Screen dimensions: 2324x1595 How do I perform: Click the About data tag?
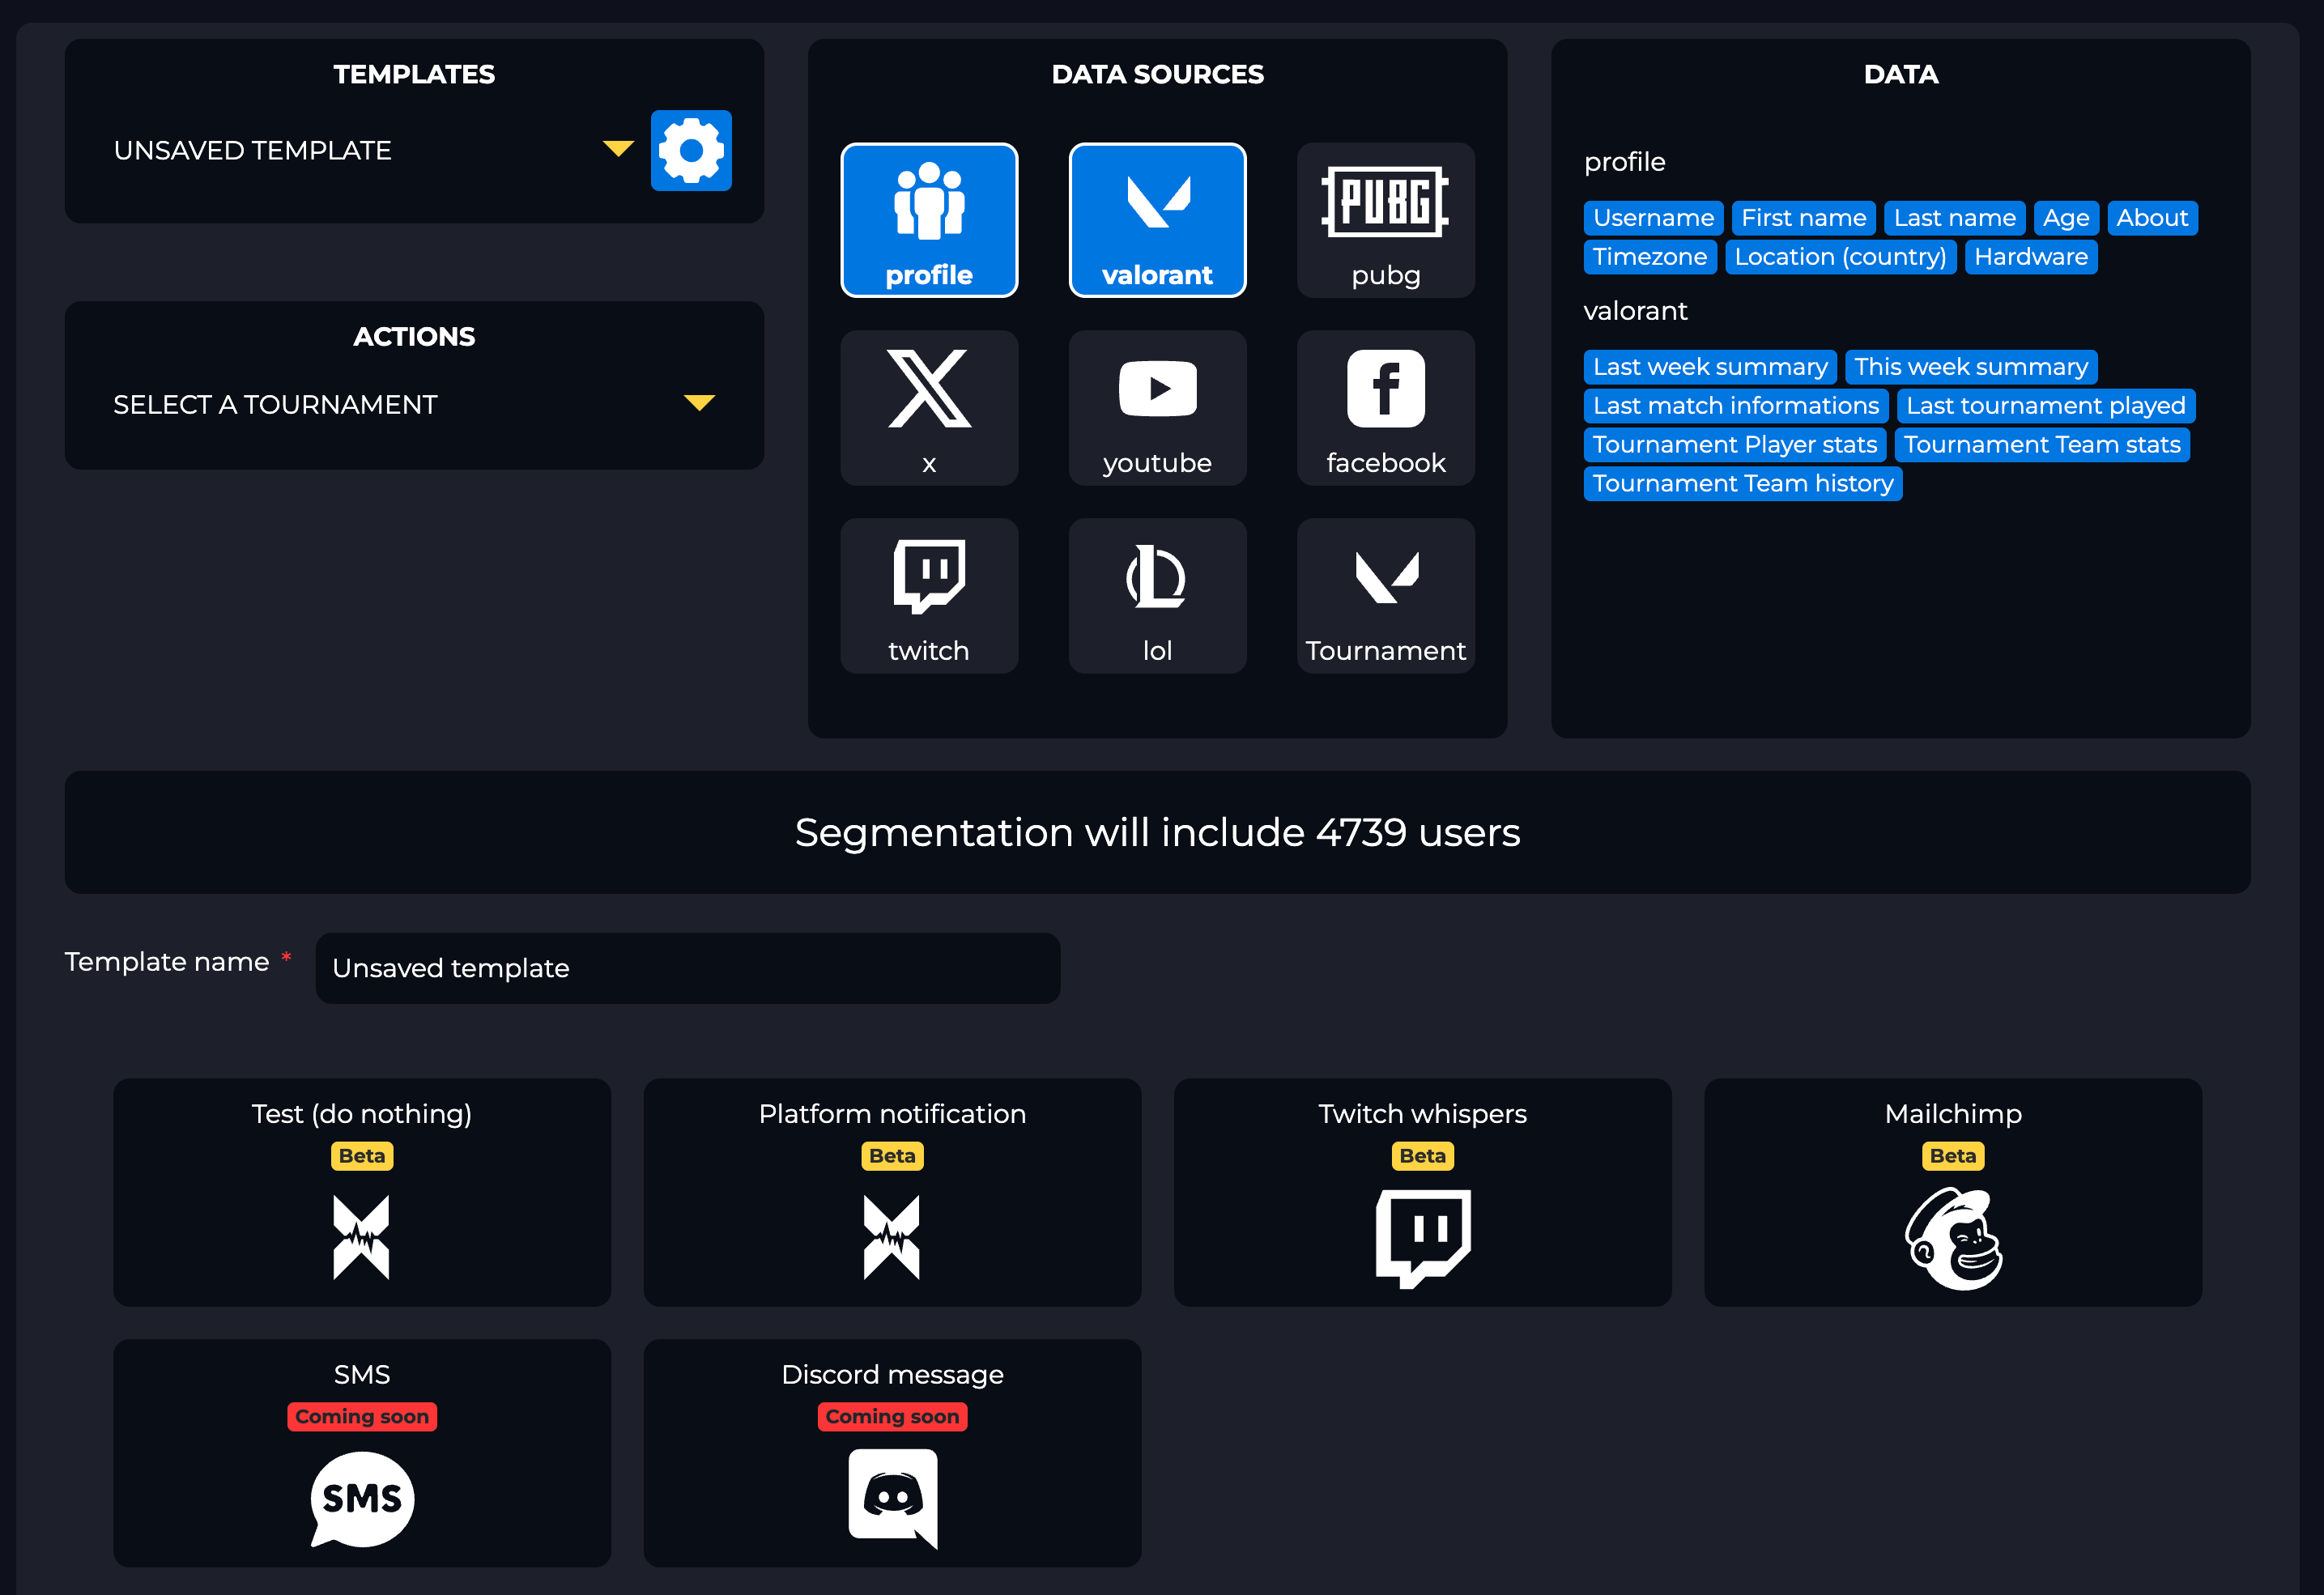tap(2152, 218)
